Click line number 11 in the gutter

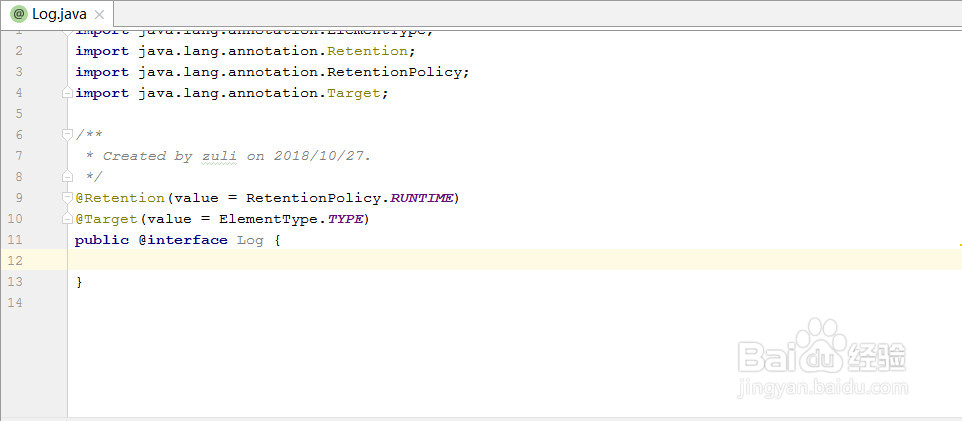(x=15, y=240)
